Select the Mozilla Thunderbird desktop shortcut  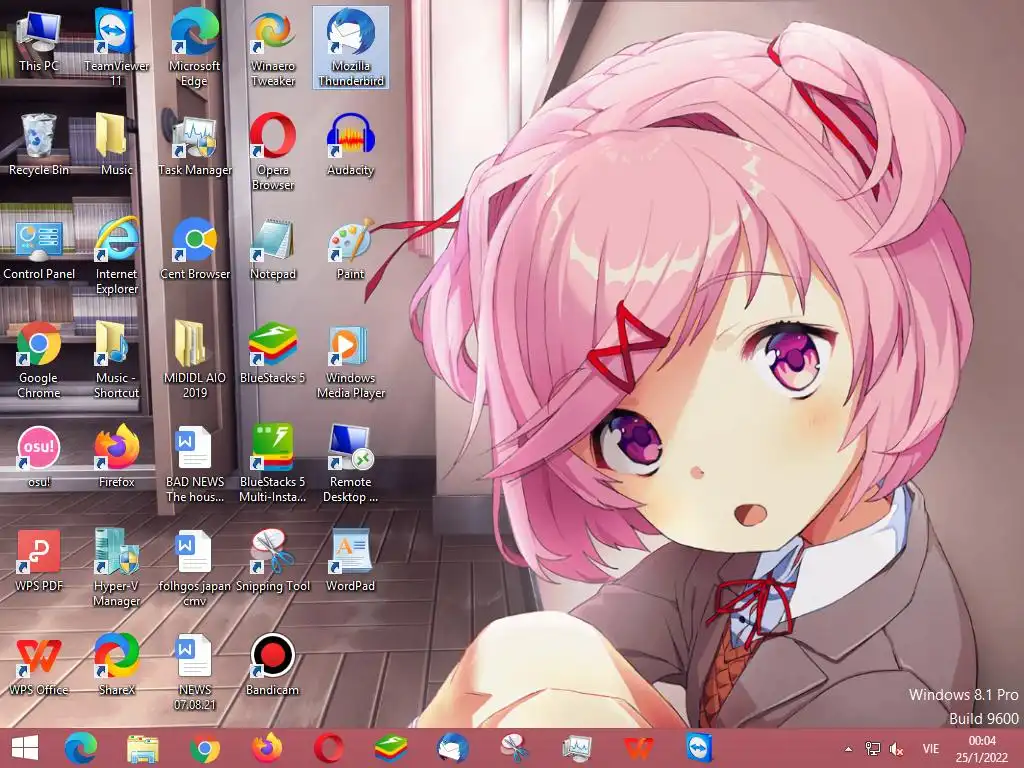[x=351, y=47]
